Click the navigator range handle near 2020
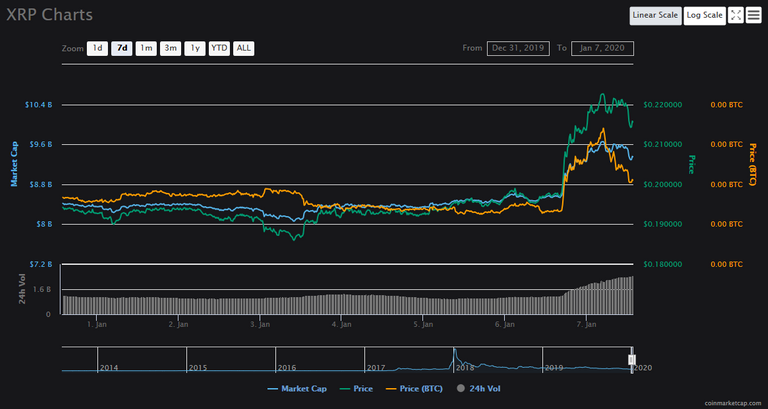This screenshot has width=768, height=409. (x=631, y=359)
